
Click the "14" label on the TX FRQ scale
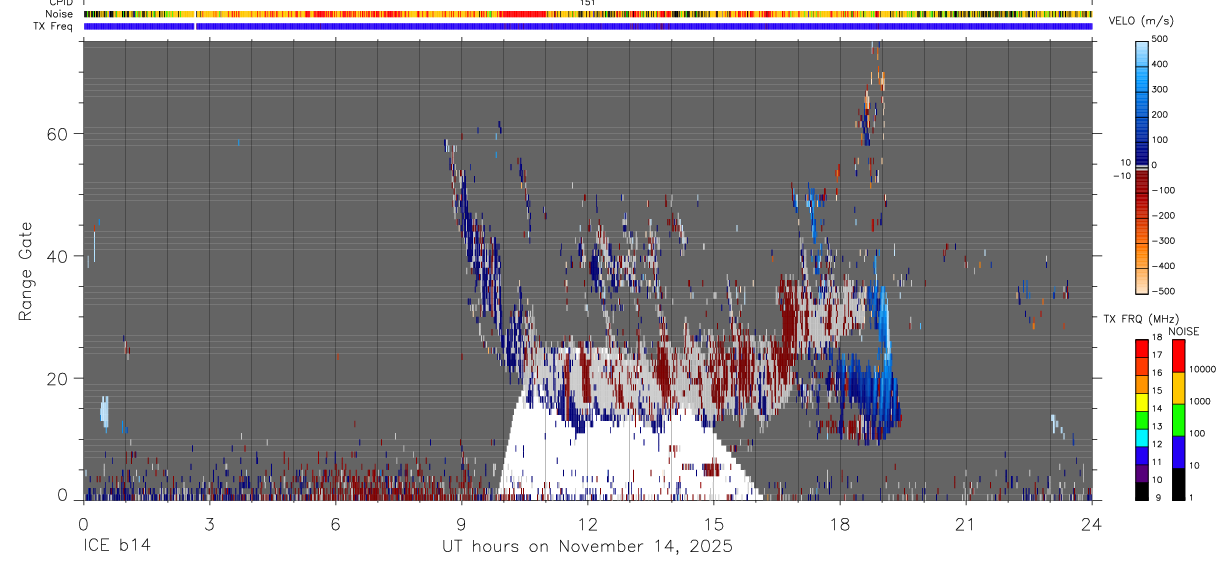click(x=1158, y=409)
